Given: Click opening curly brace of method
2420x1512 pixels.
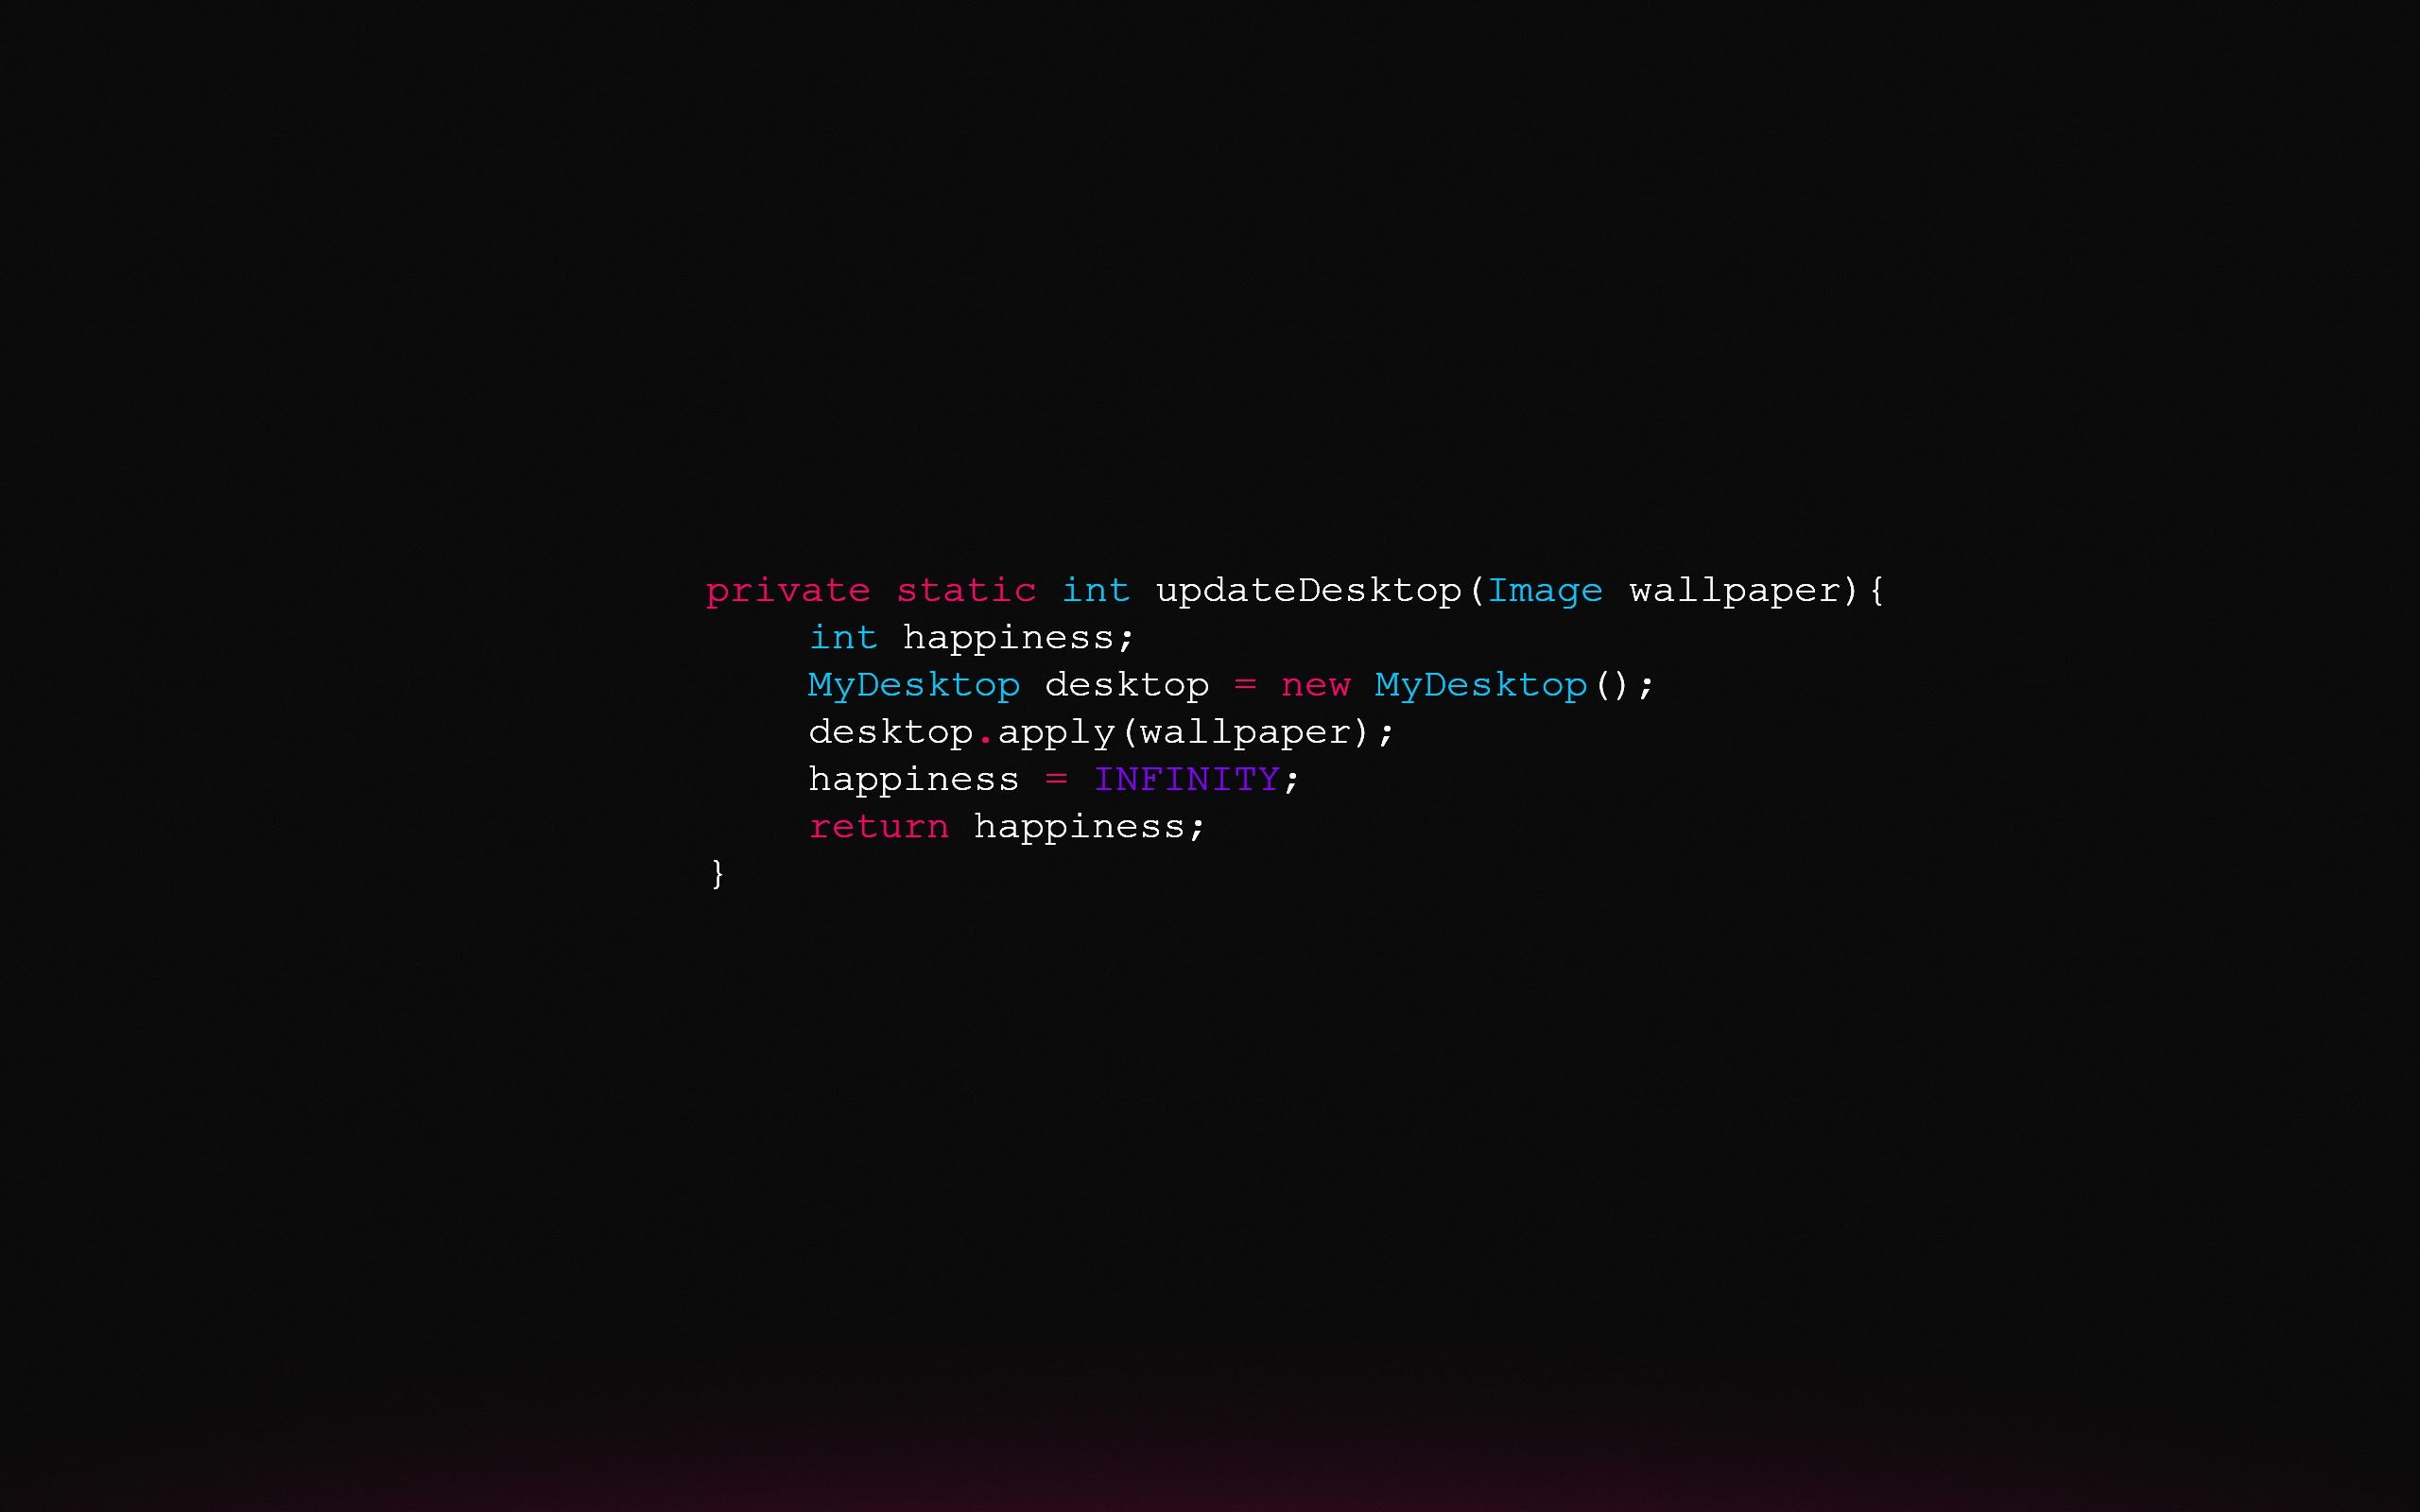Looking at the screenshot, I should click(x=1878, y=591).
